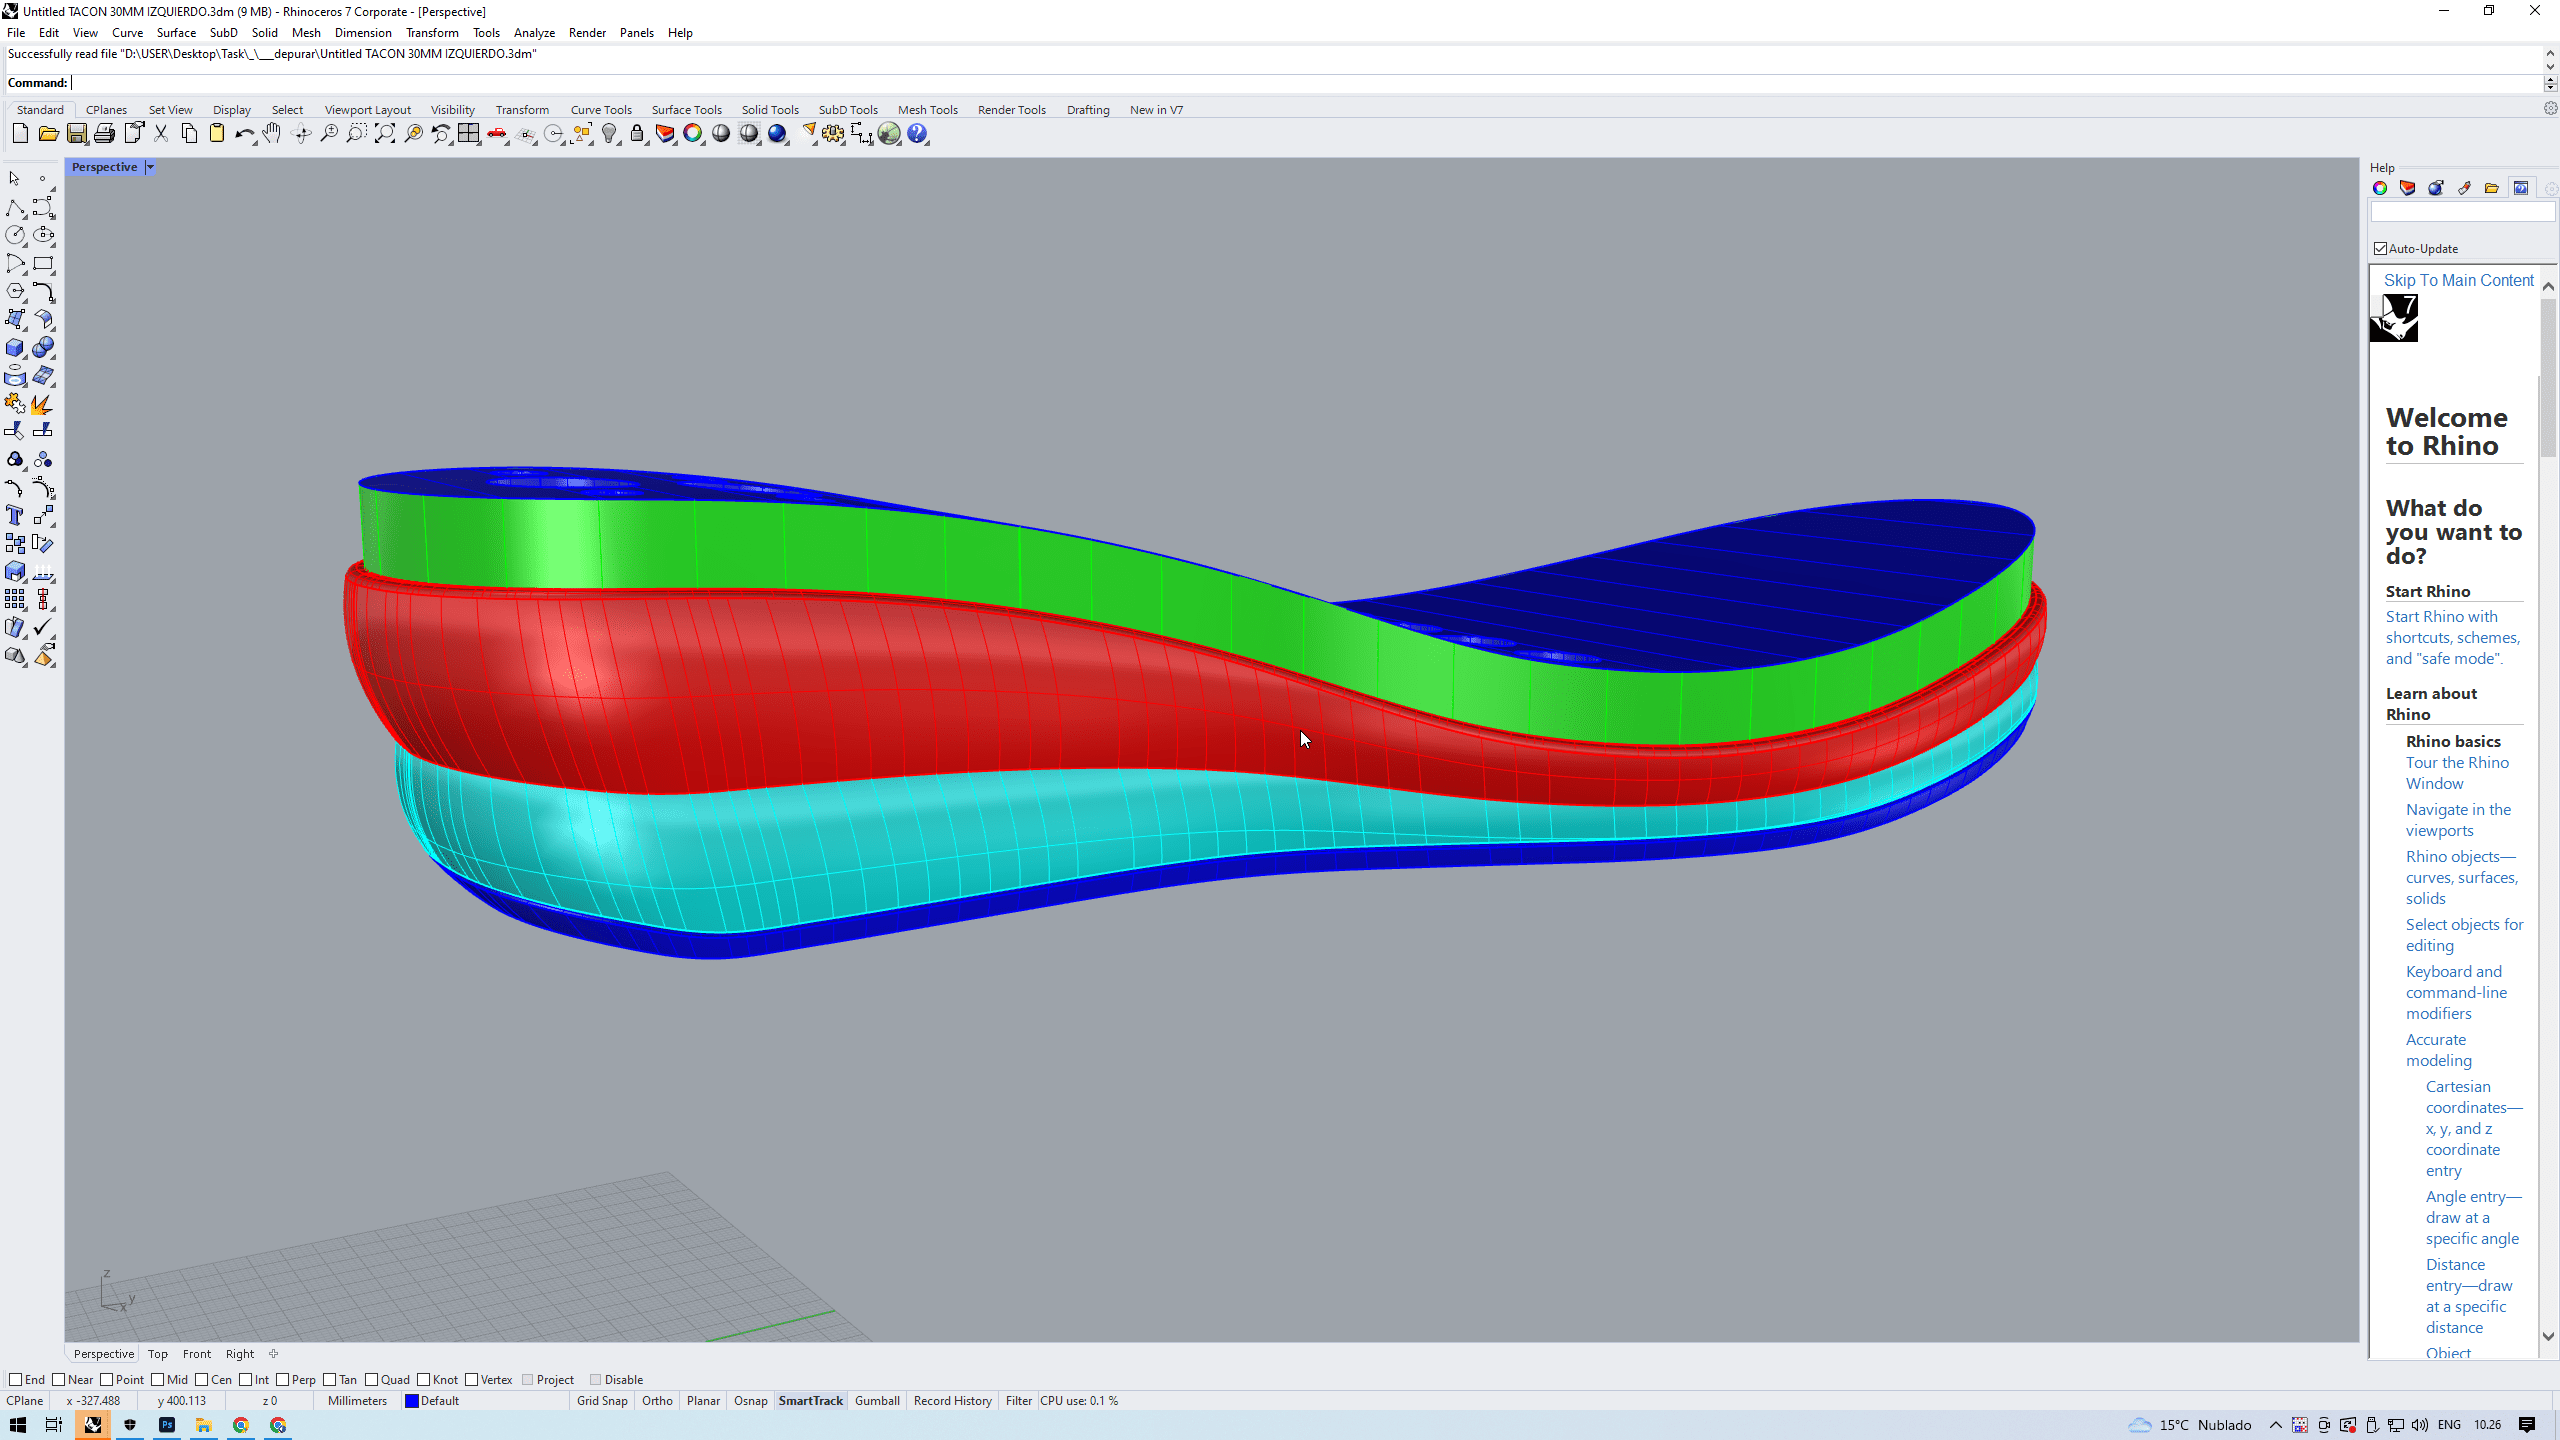Click the Open file folder icon

coord(48,134)
